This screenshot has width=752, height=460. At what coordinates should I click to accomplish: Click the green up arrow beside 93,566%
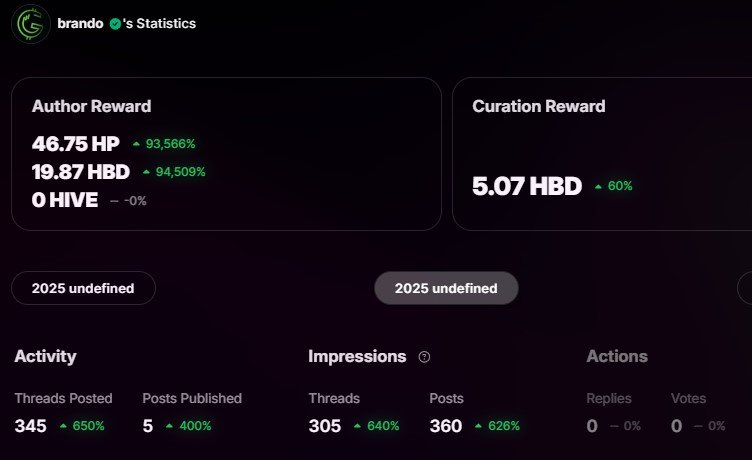click(x=136, y=144)
